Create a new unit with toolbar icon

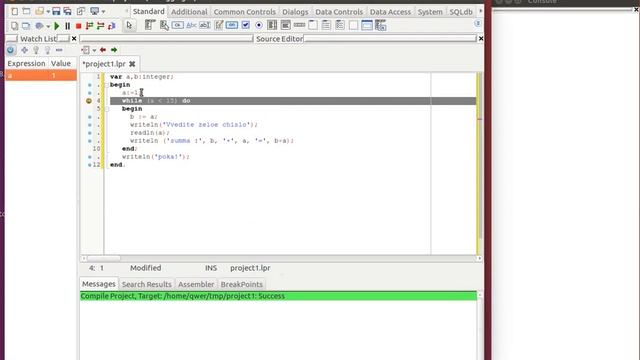coord(14,11)
